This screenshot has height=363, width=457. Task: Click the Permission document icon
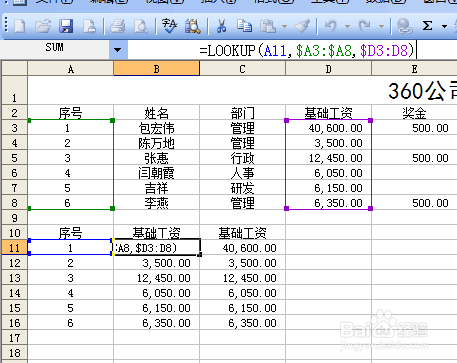pyautogui.click(x=89, y=26)
